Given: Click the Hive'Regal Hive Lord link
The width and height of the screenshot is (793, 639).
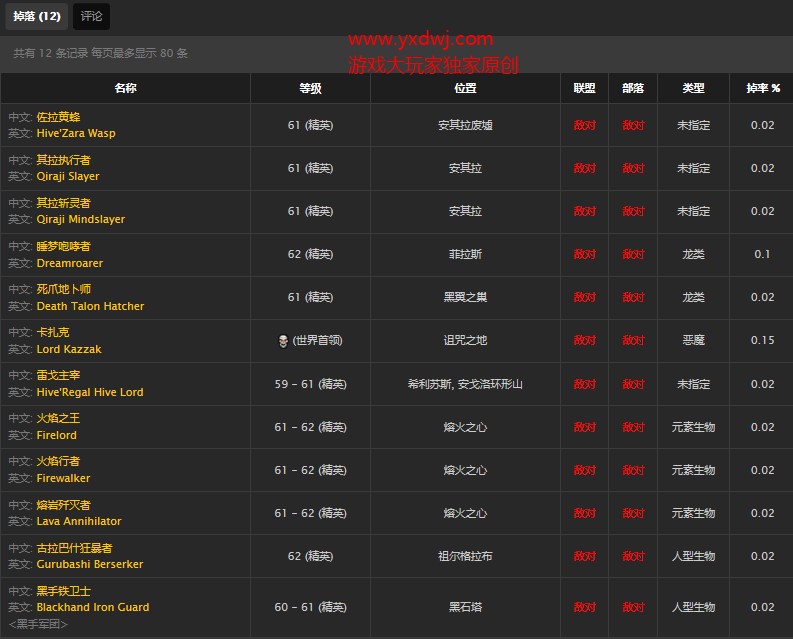Looking at the screenshot, I should pos(90,392).
